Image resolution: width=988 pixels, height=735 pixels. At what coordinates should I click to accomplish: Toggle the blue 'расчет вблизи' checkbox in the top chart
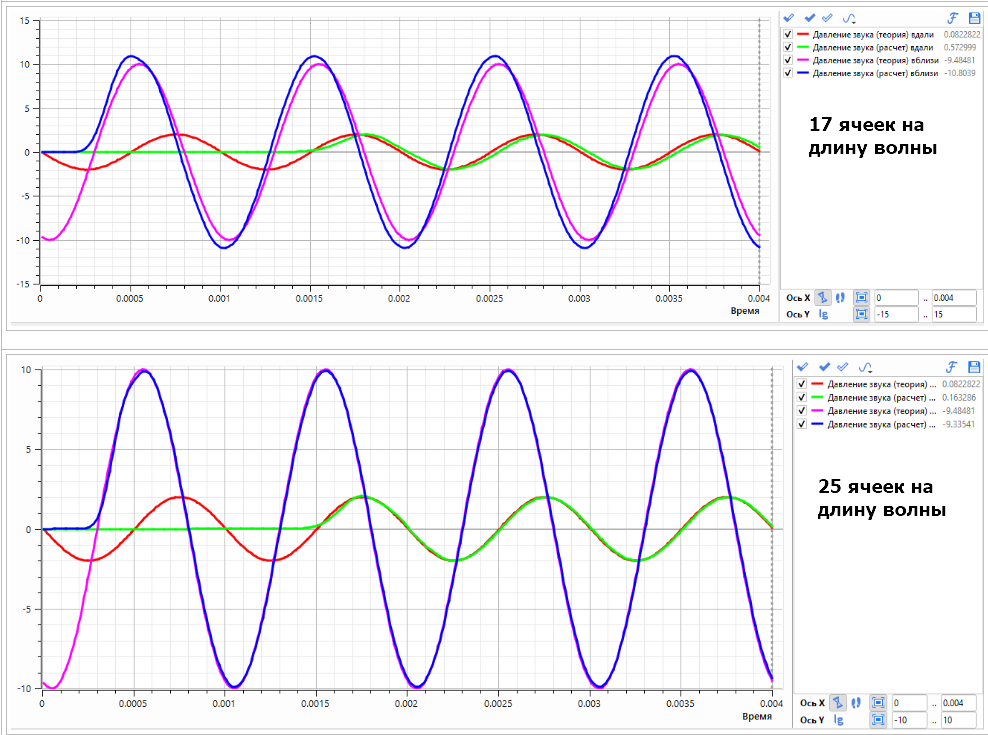tap(788, 73)
